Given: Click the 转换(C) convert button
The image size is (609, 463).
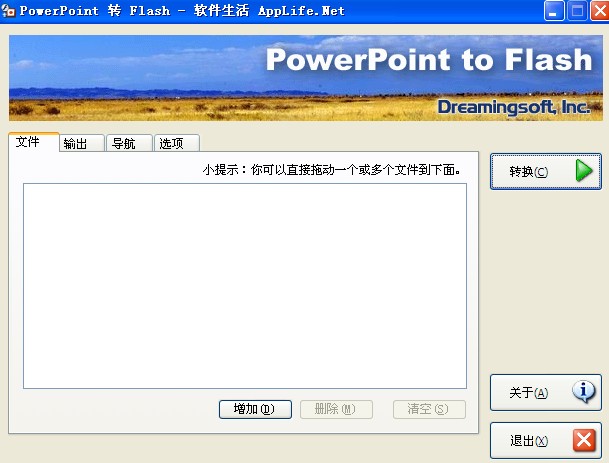Looking at the screenshot, I should [546, 171].
